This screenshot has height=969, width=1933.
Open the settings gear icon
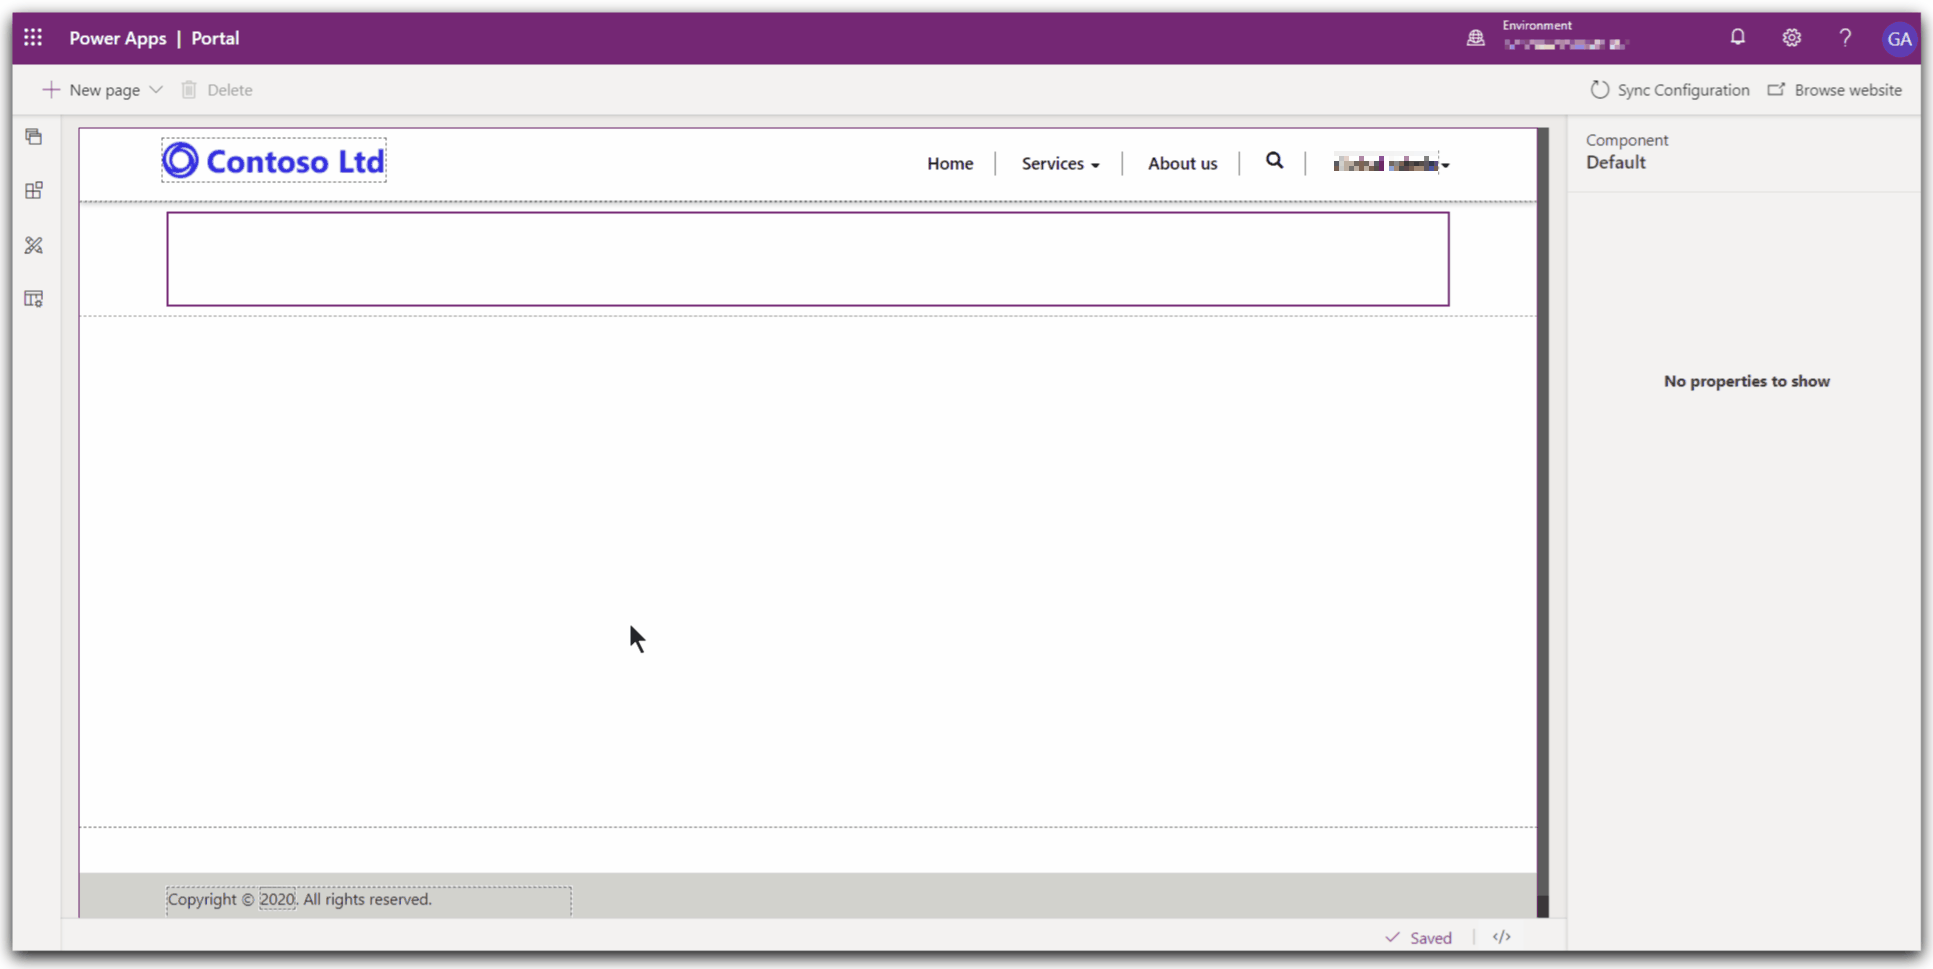(x=1791, y=38)
